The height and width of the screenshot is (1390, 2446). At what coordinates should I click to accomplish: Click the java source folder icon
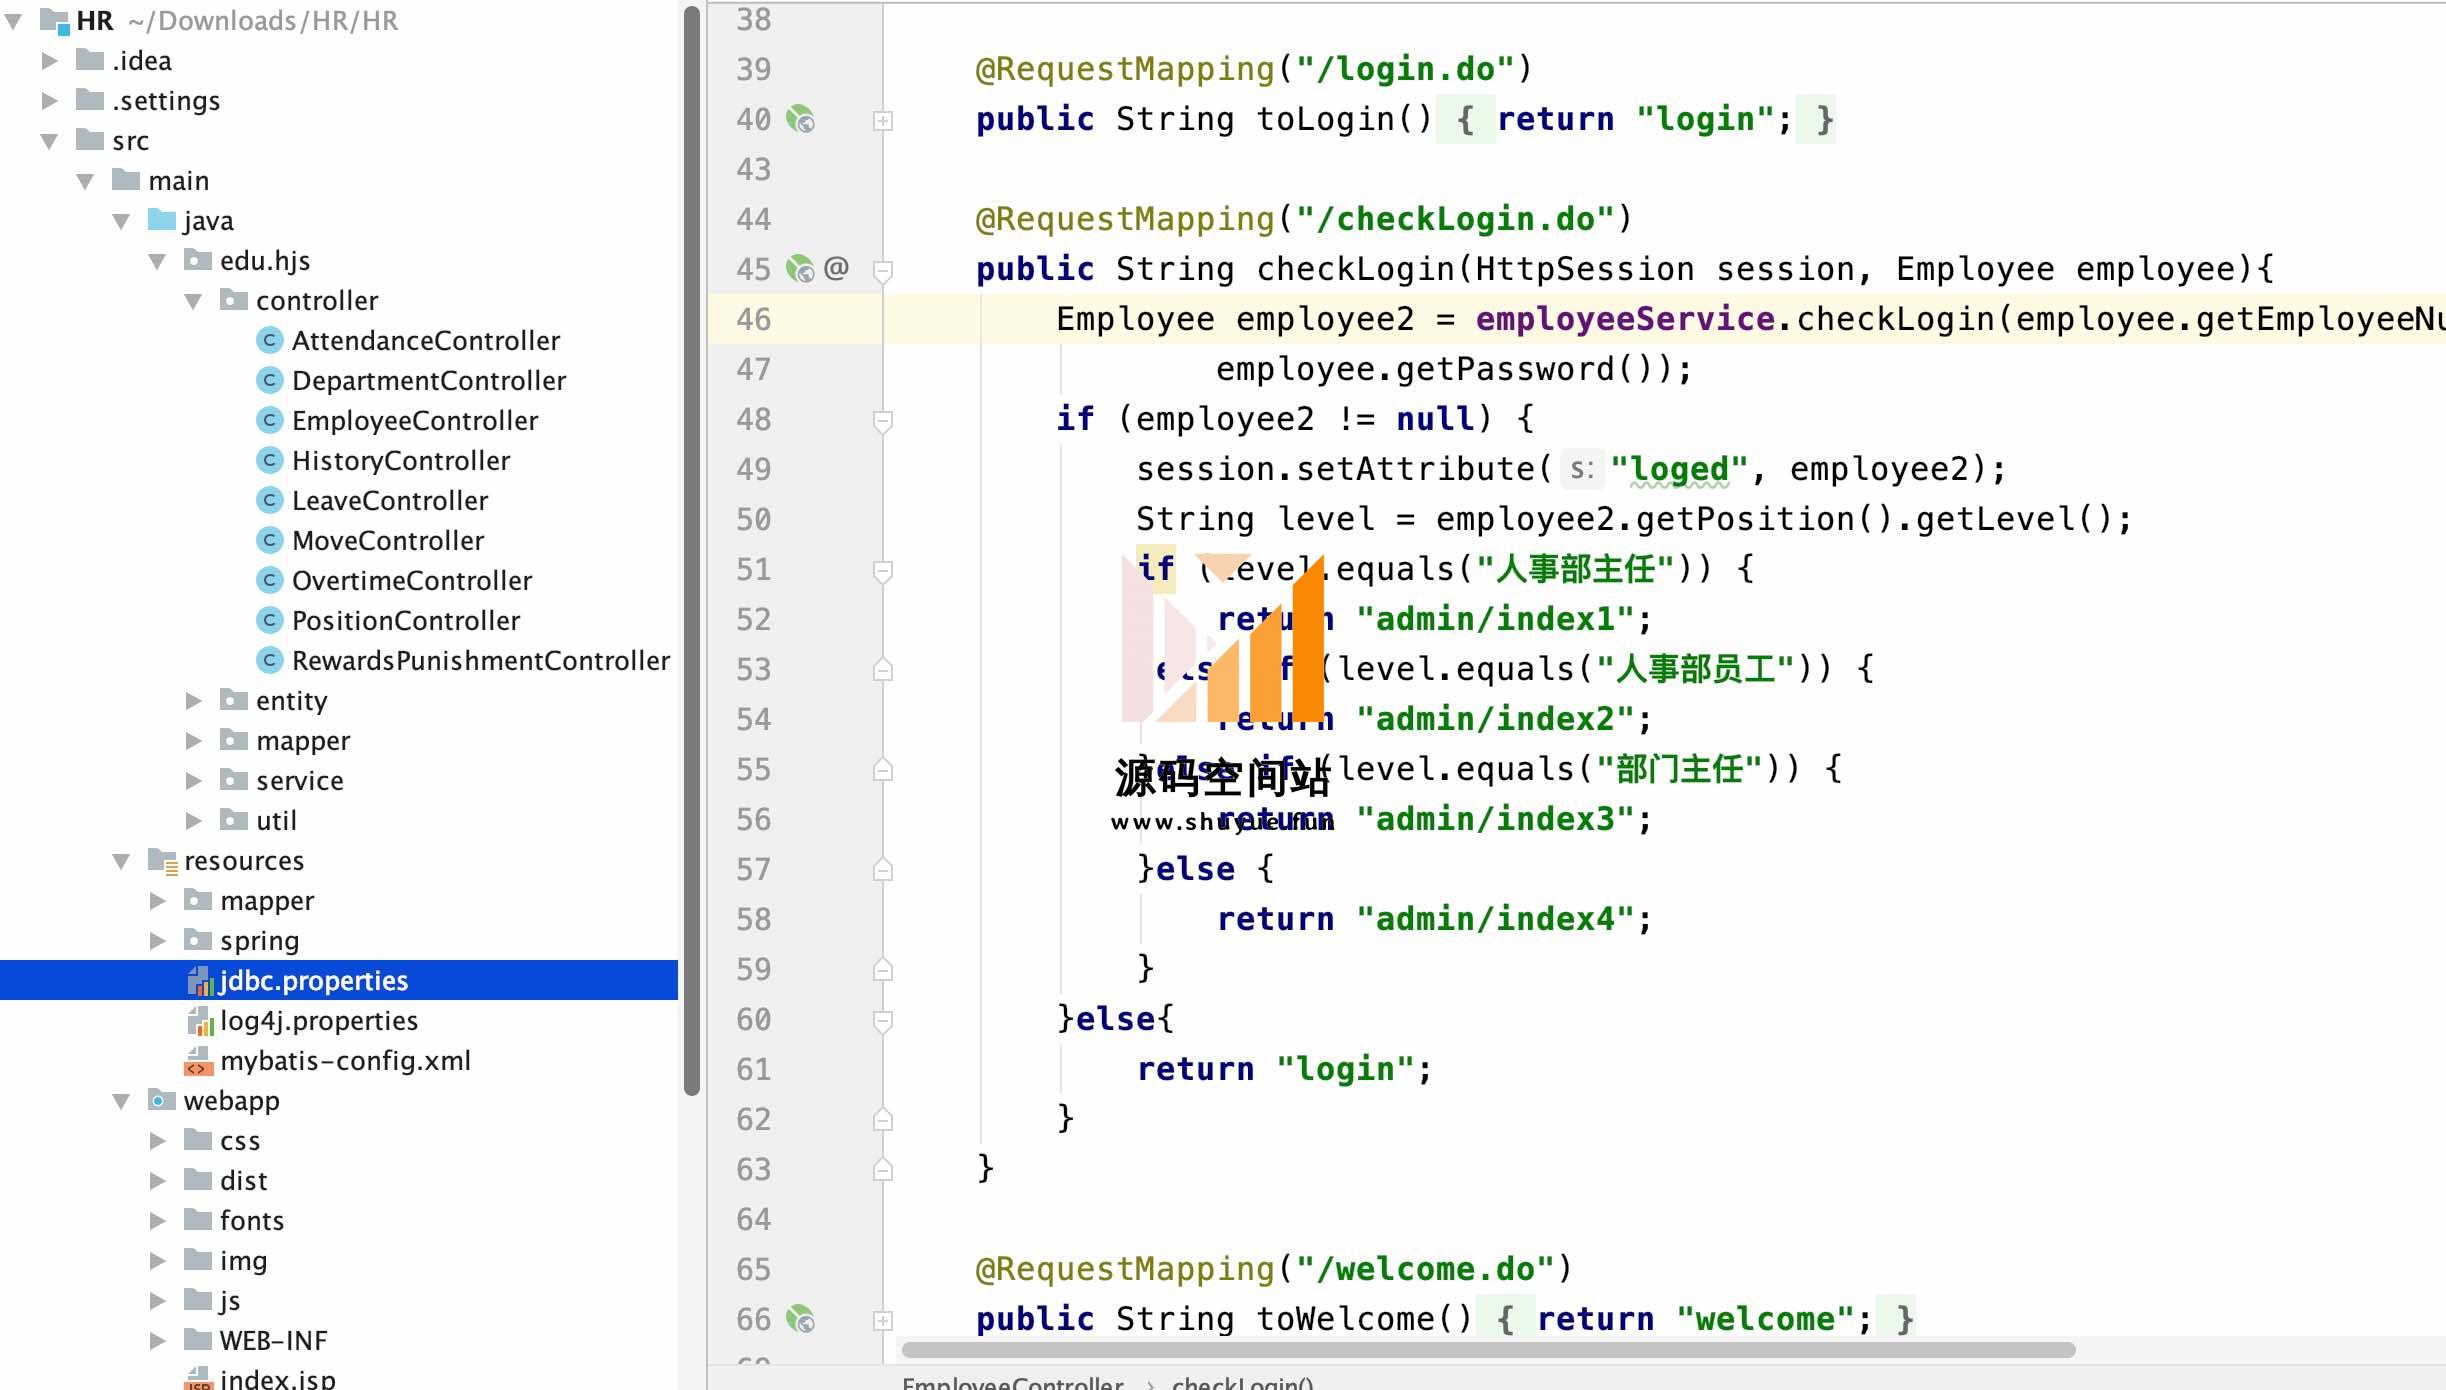pos(162,220)
